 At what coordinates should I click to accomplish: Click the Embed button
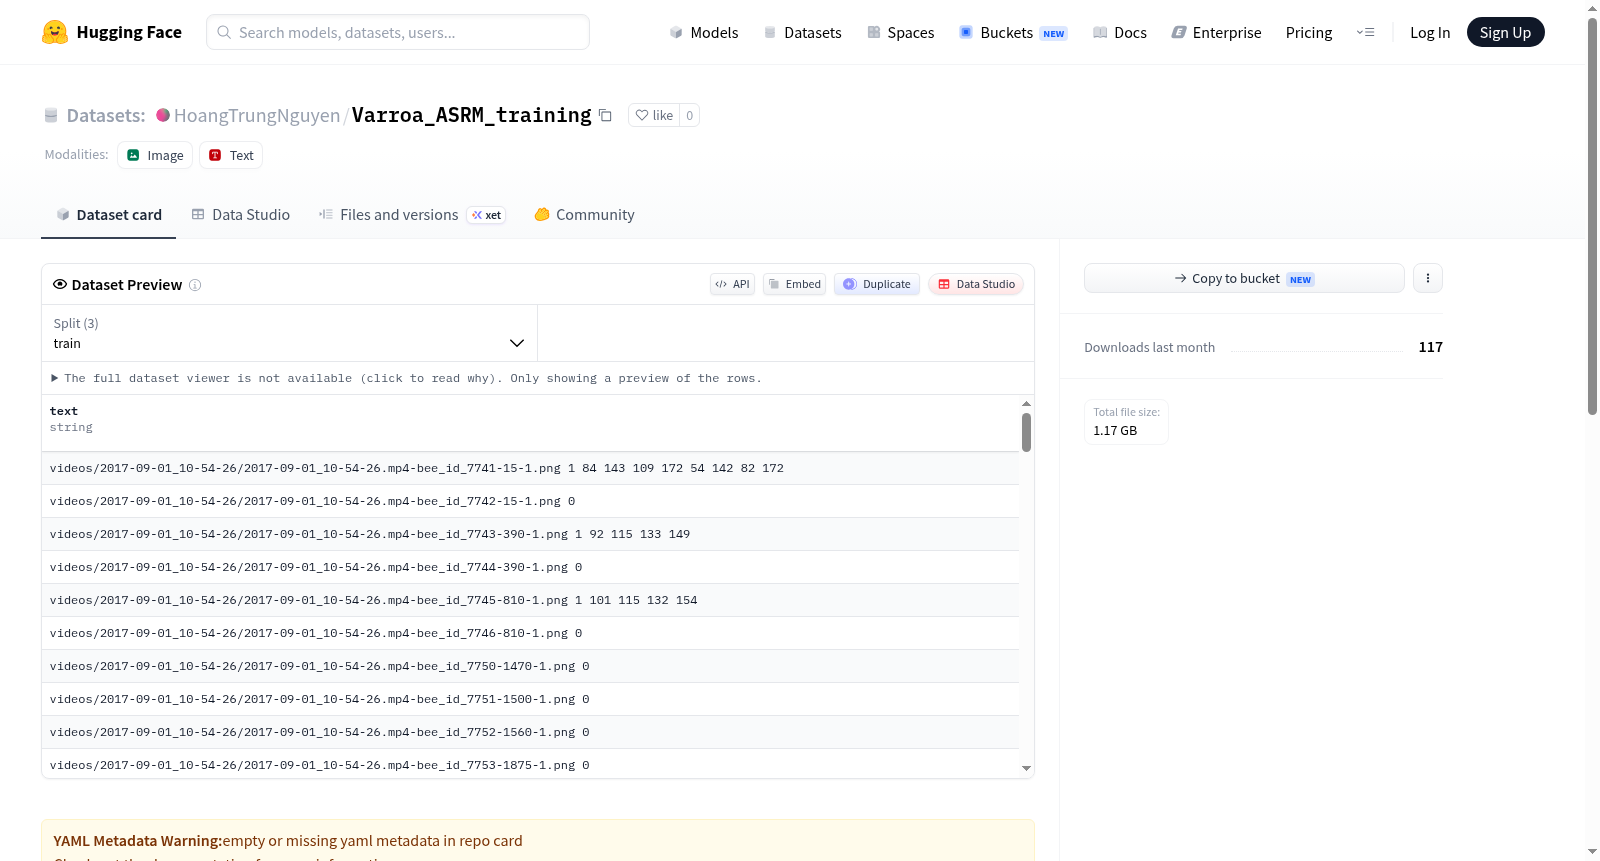pos(795,284)
